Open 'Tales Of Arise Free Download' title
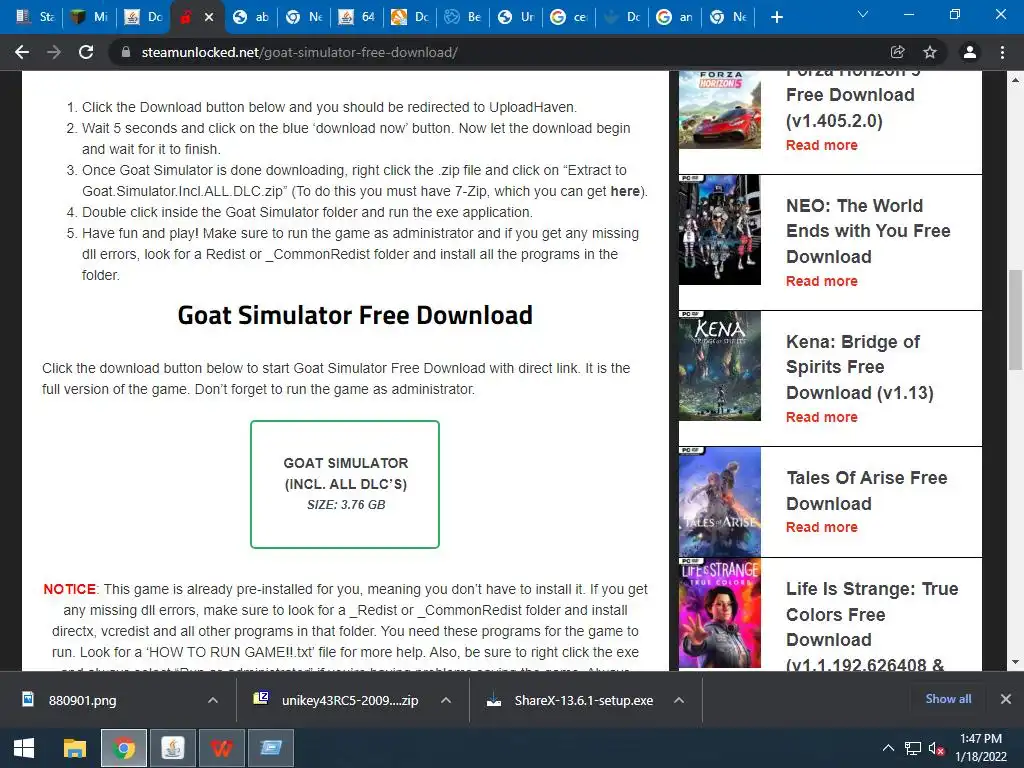This screenshot has width=1024, height=768. click(x=867, y=490)
